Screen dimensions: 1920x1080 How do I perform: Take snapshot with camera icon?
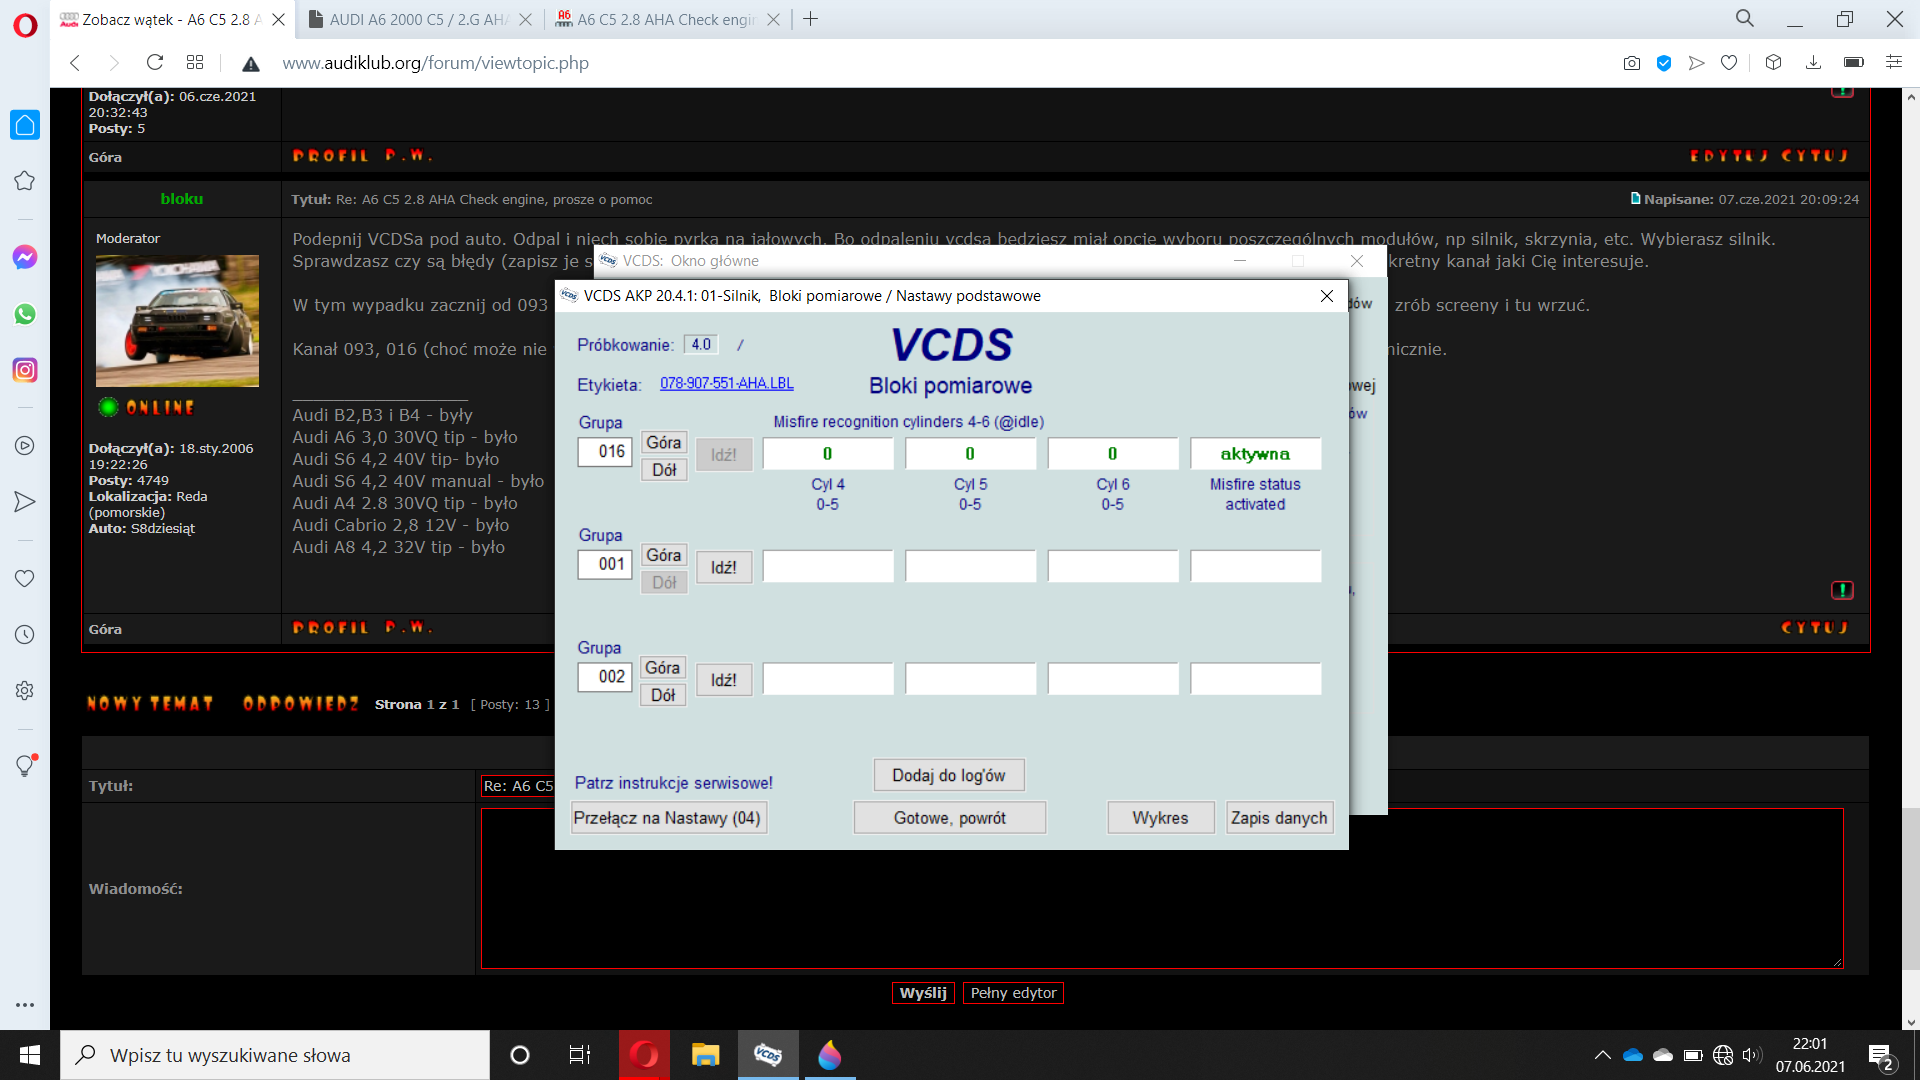point(1632,63)
